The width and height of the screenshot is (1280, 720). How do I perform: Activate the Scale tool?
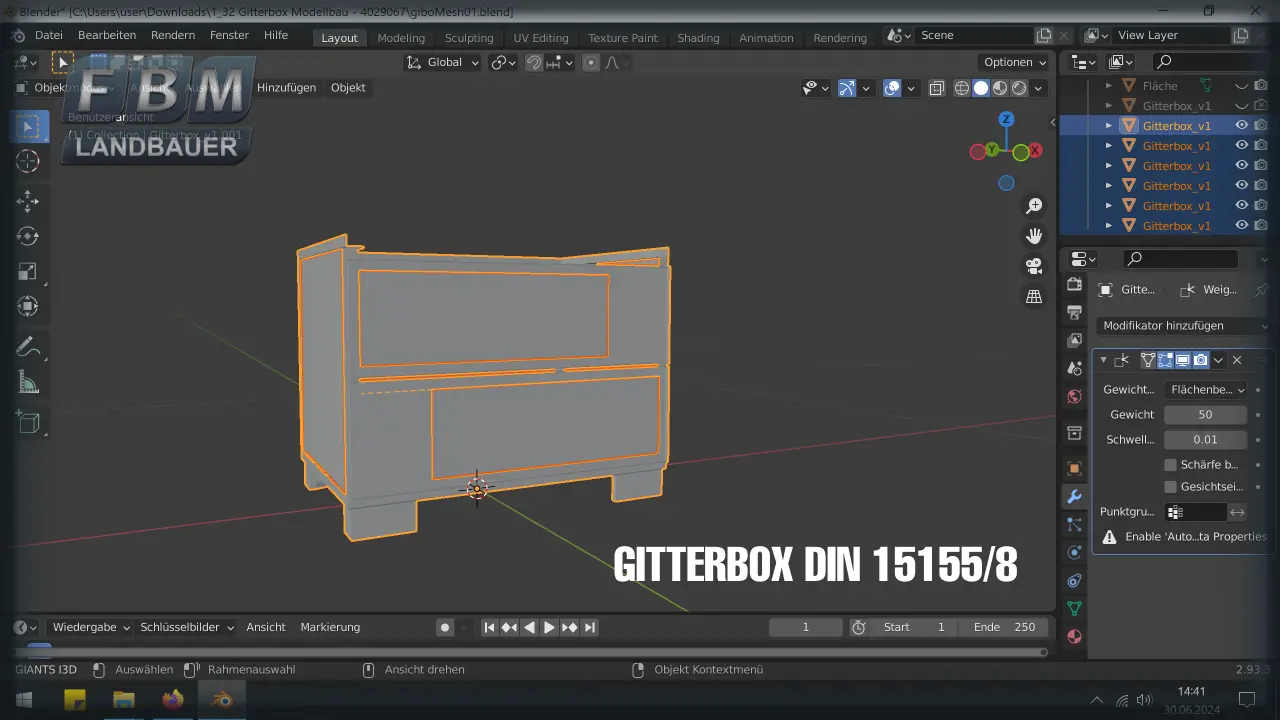(29, 272)
